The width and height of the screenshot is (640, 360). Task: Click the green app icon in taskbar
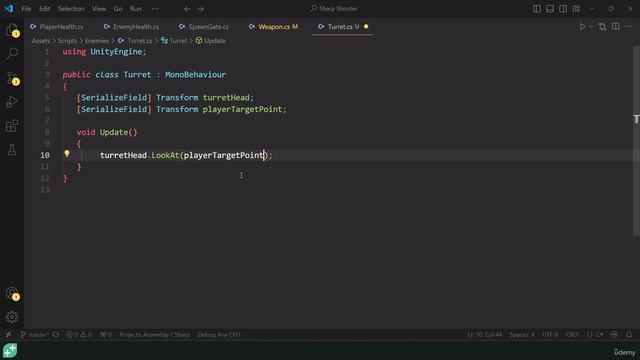click(10, 351)
